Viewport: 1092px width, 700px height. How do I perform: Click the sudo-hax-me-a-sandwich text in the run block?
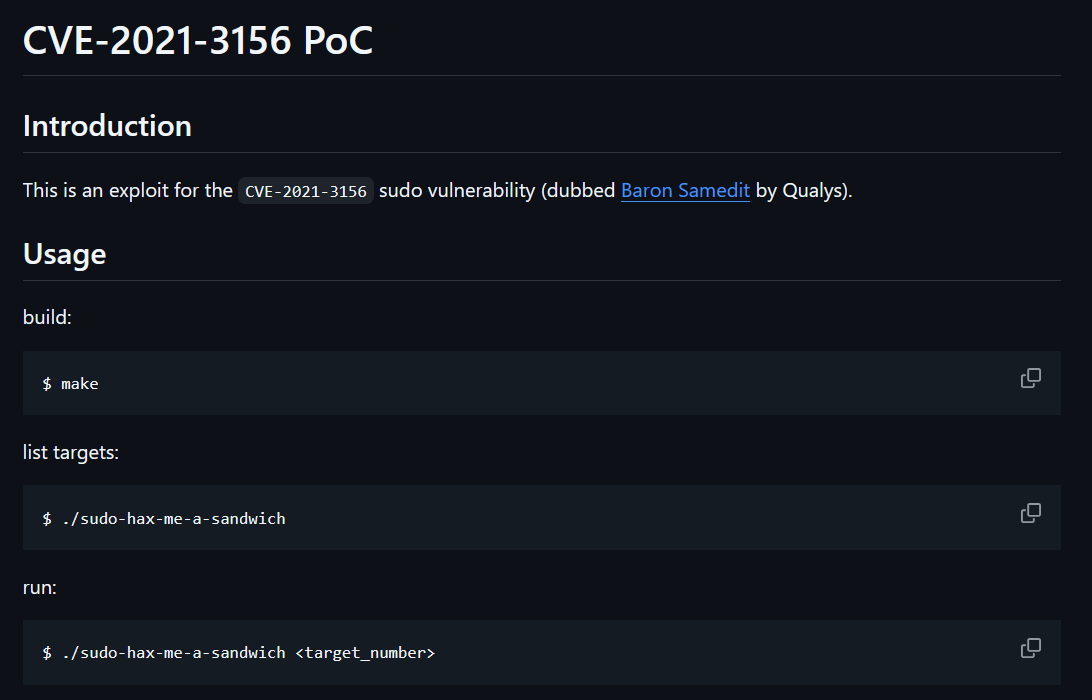[174, 653]
